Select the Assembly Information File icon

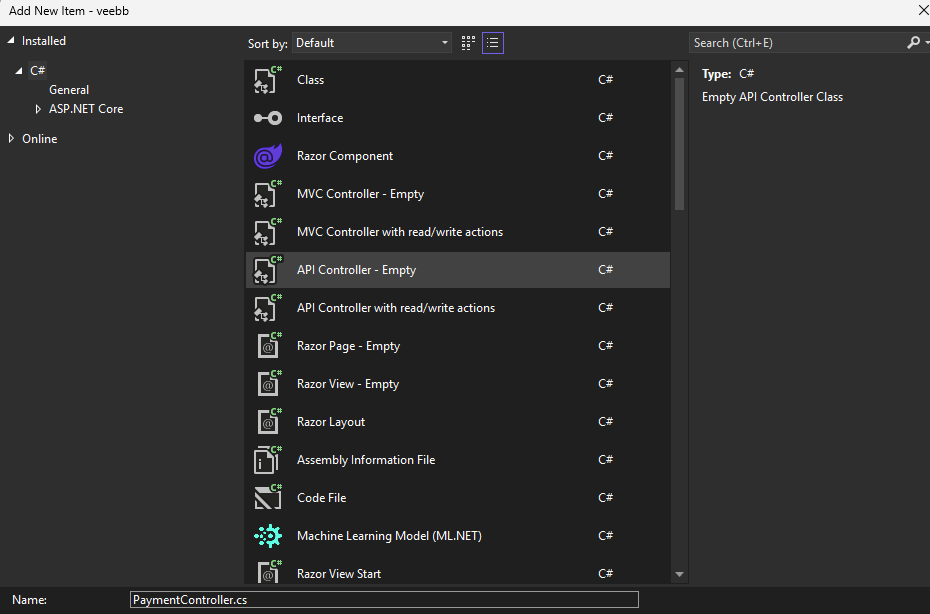267,460
